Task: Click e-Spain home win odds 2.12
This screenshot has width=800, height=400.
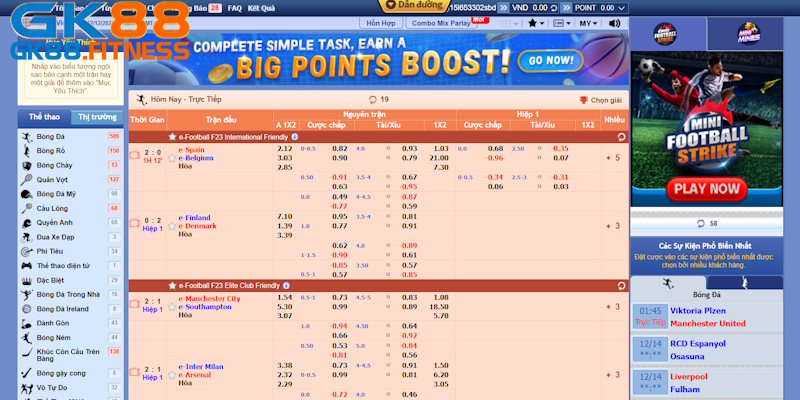Action: (x=284, y=148)
